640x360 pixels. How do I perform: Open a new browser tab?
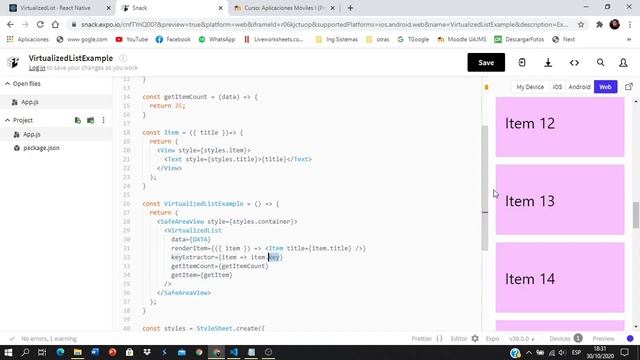(x=350, y=8)
